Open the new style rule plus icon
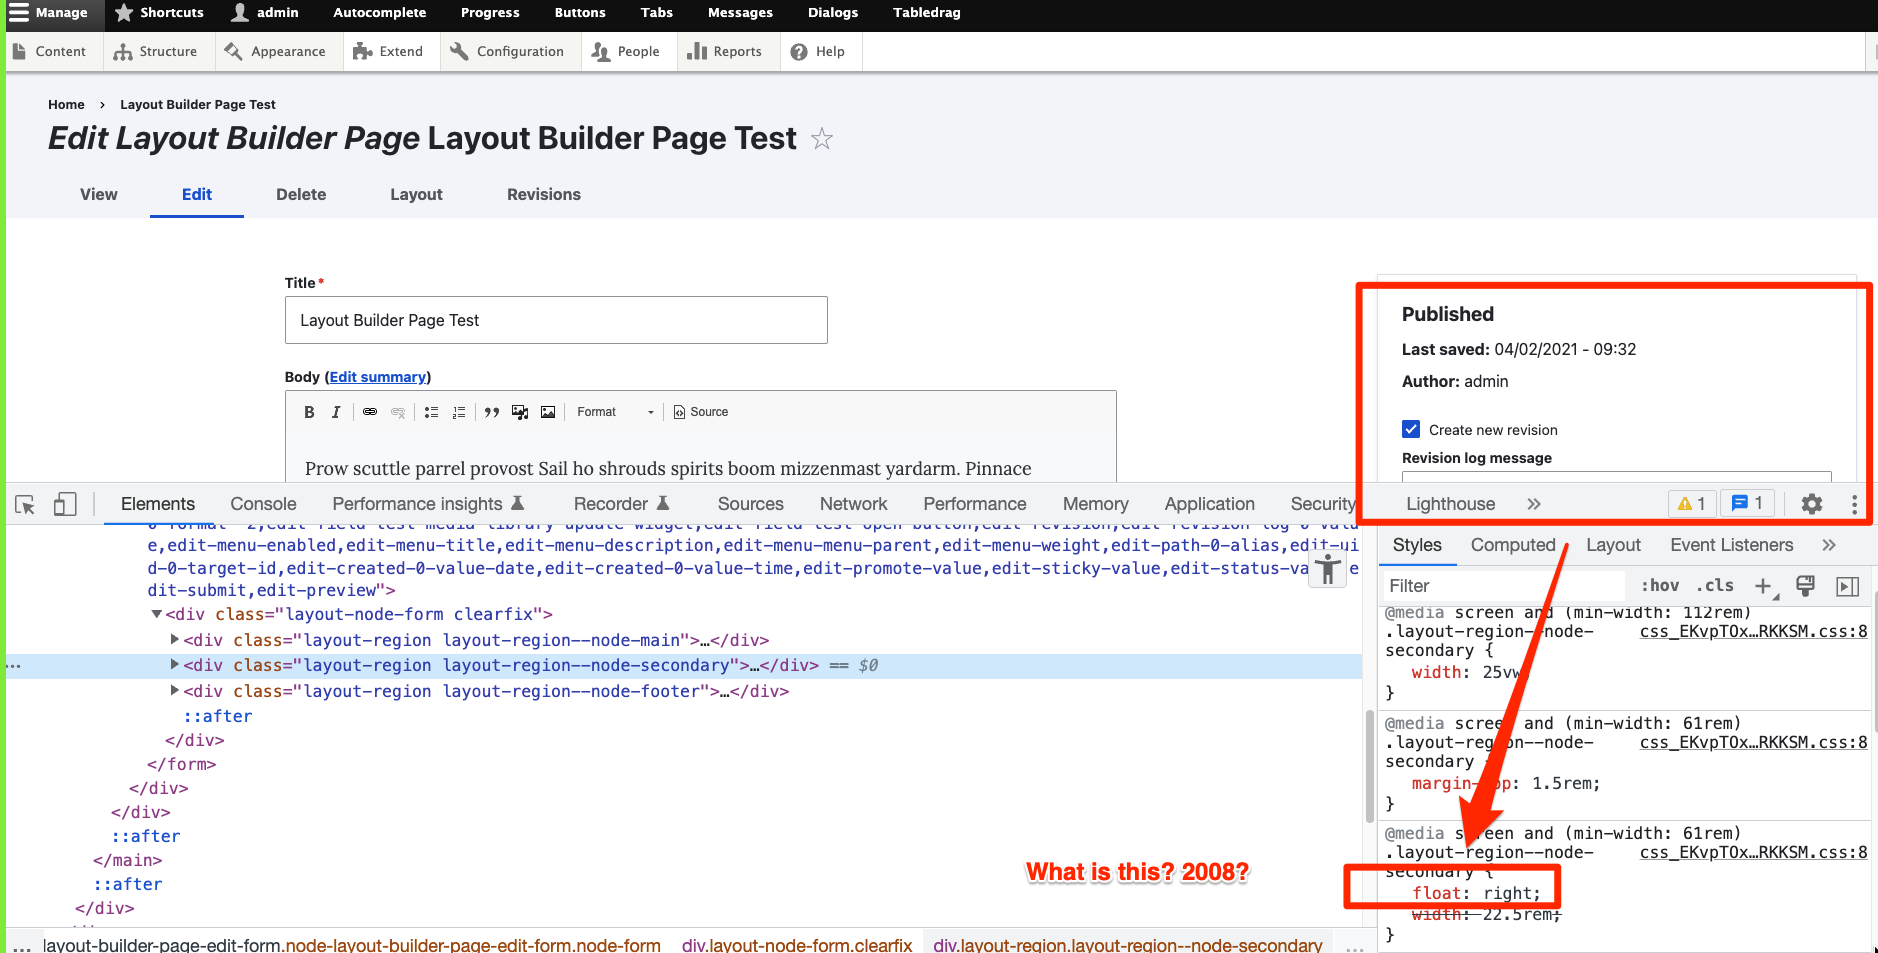 tap(1762, 585)
